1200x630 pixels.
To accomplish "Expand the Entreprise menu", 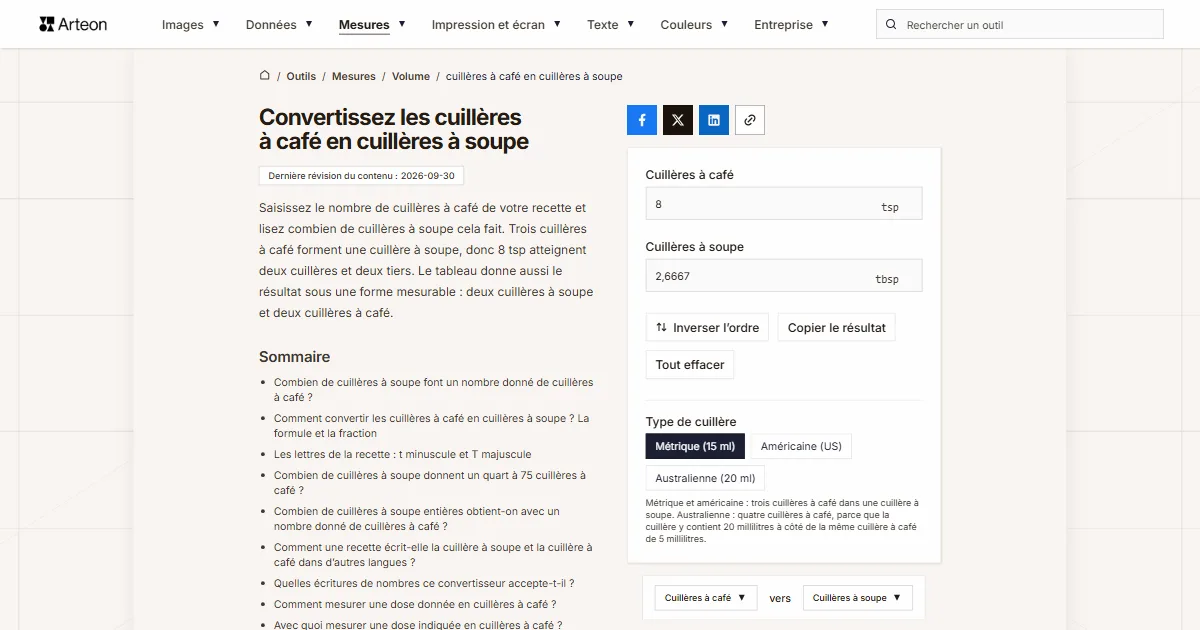I will [x=791, y=25].
